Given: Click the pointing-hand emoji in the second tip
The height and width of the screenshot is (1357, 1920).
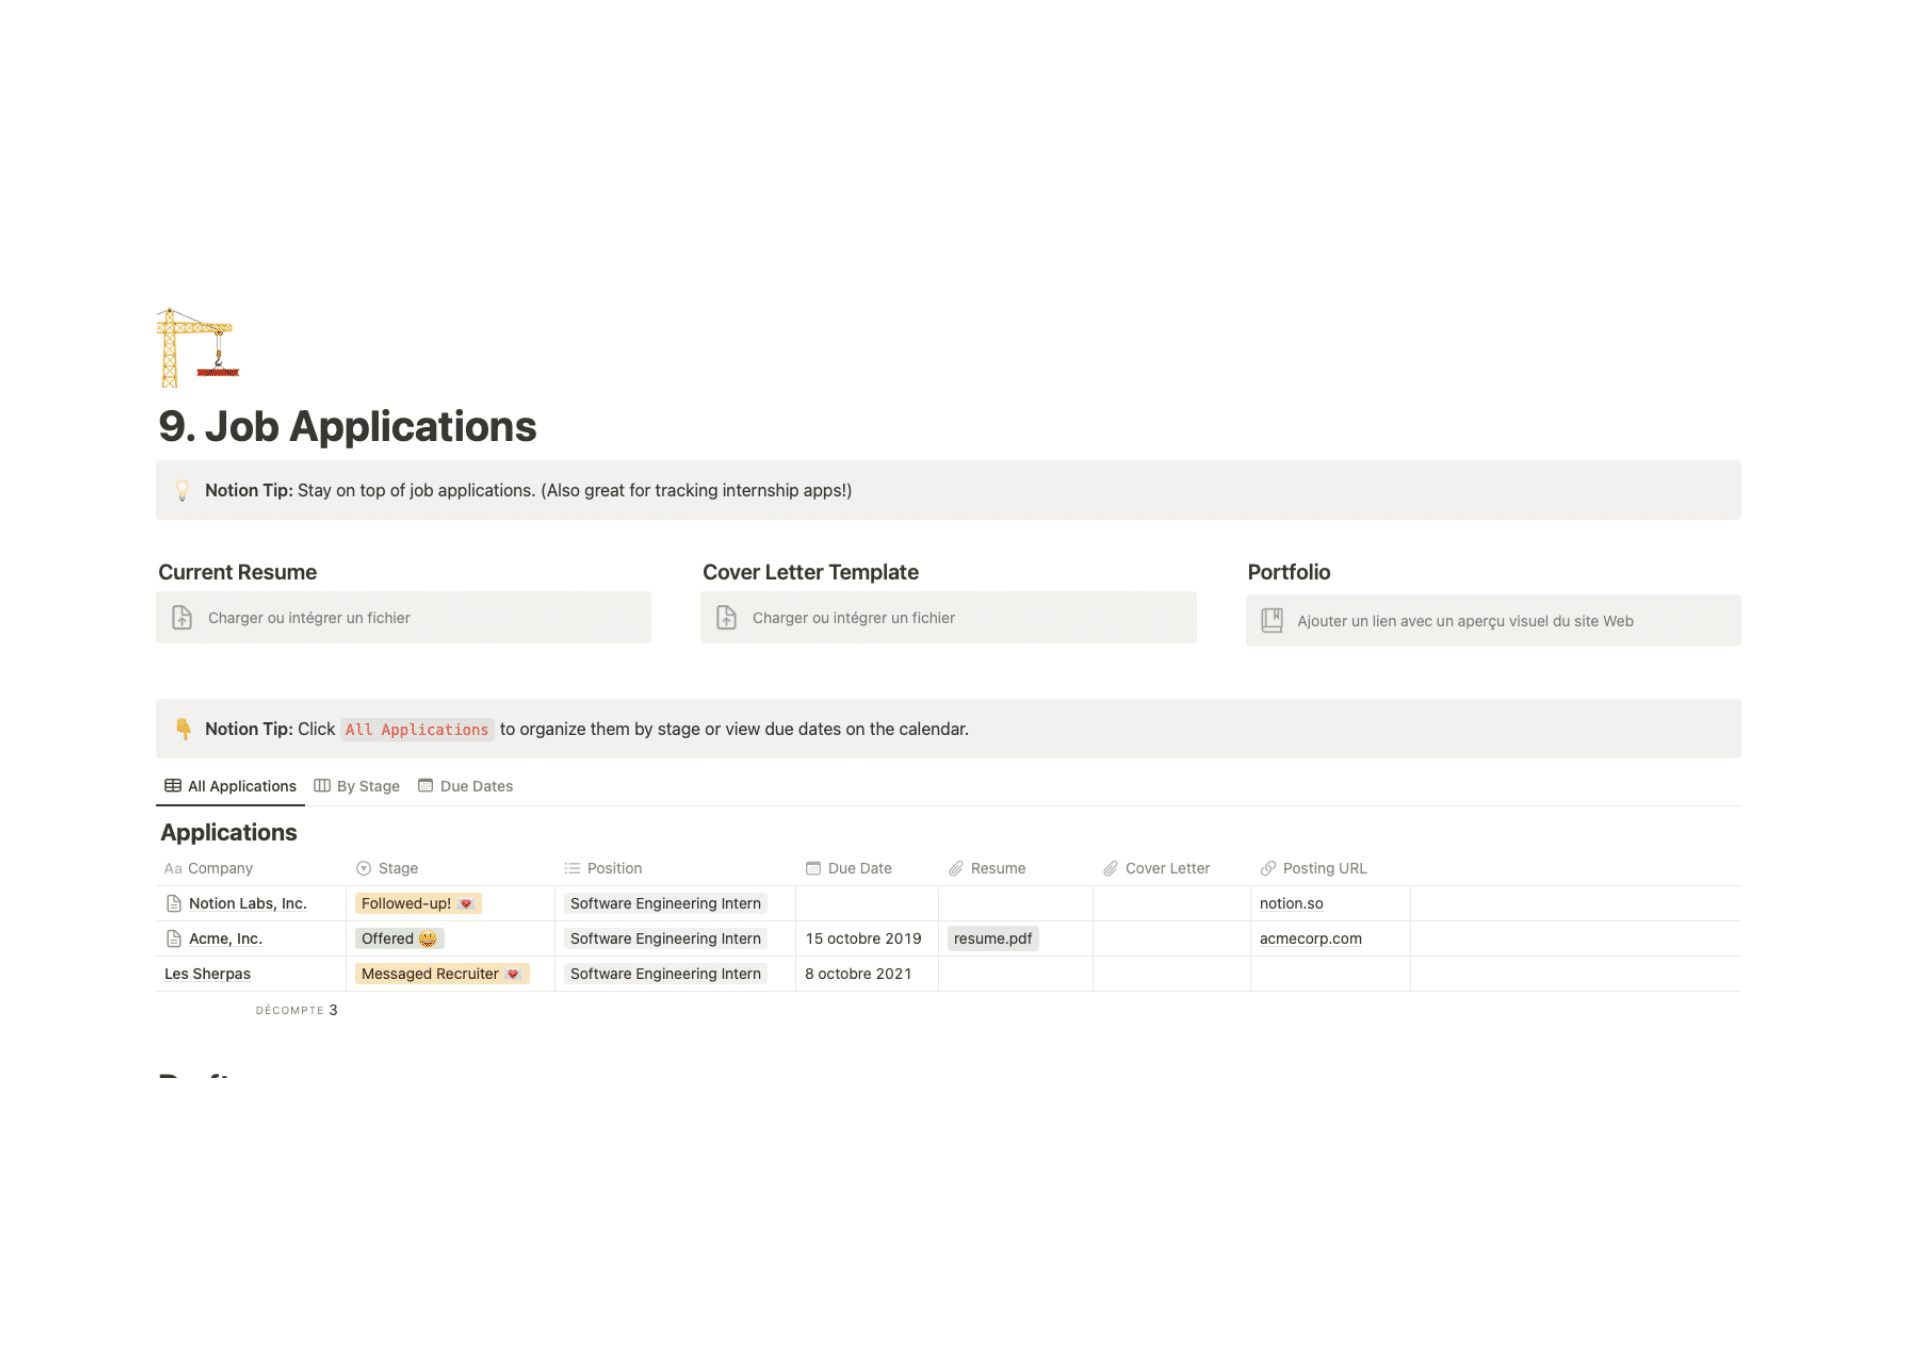Looking at the screenshot, I should click(x=183, y=729).
